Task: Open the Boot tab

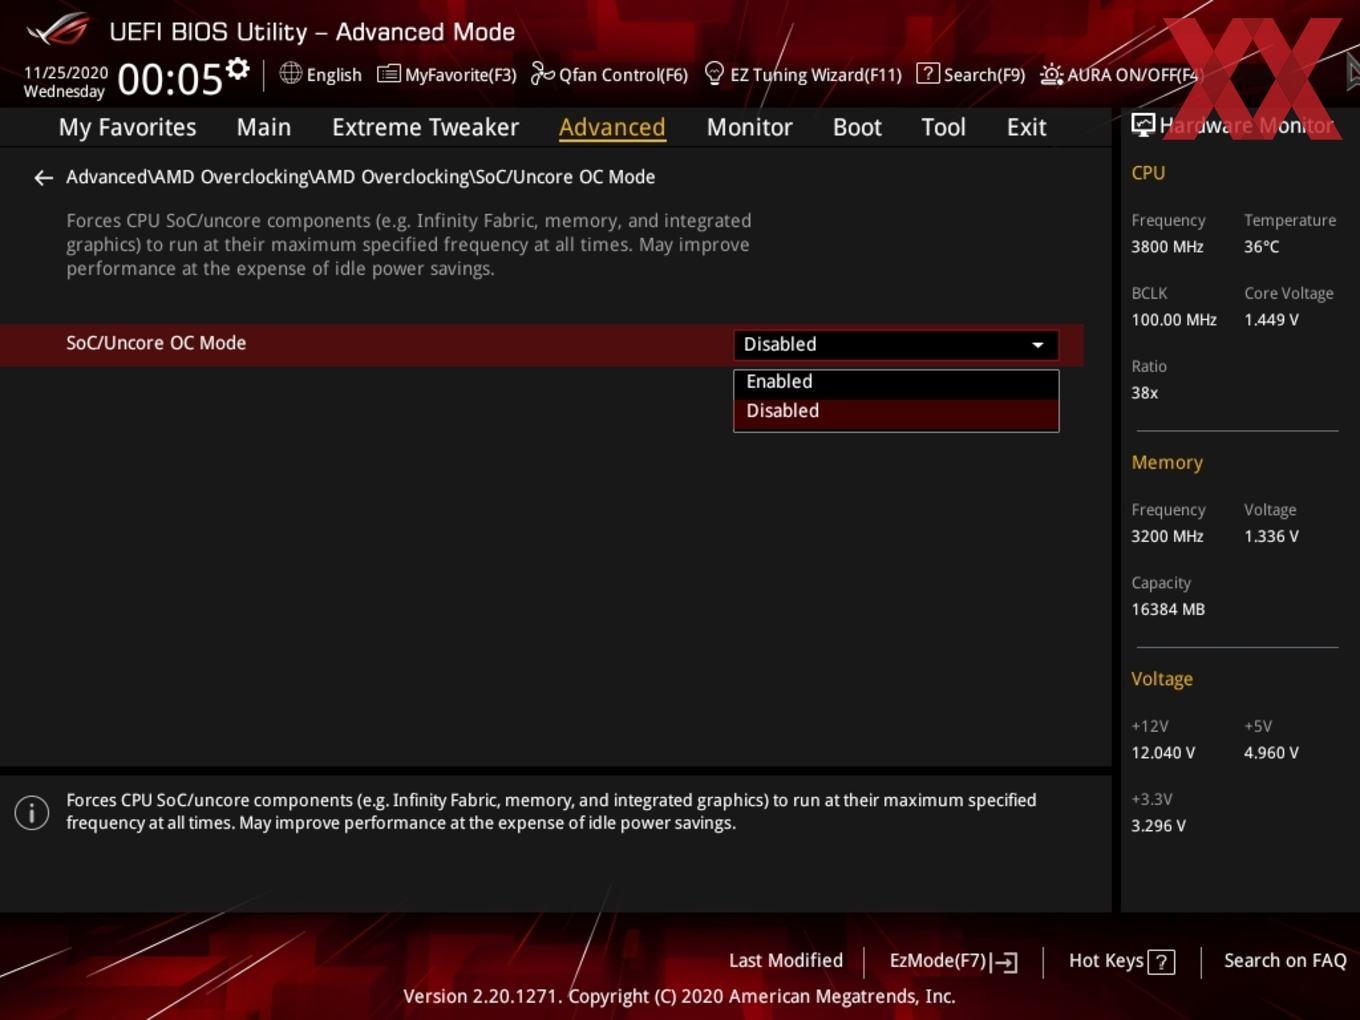Action: tap(857, 127)
